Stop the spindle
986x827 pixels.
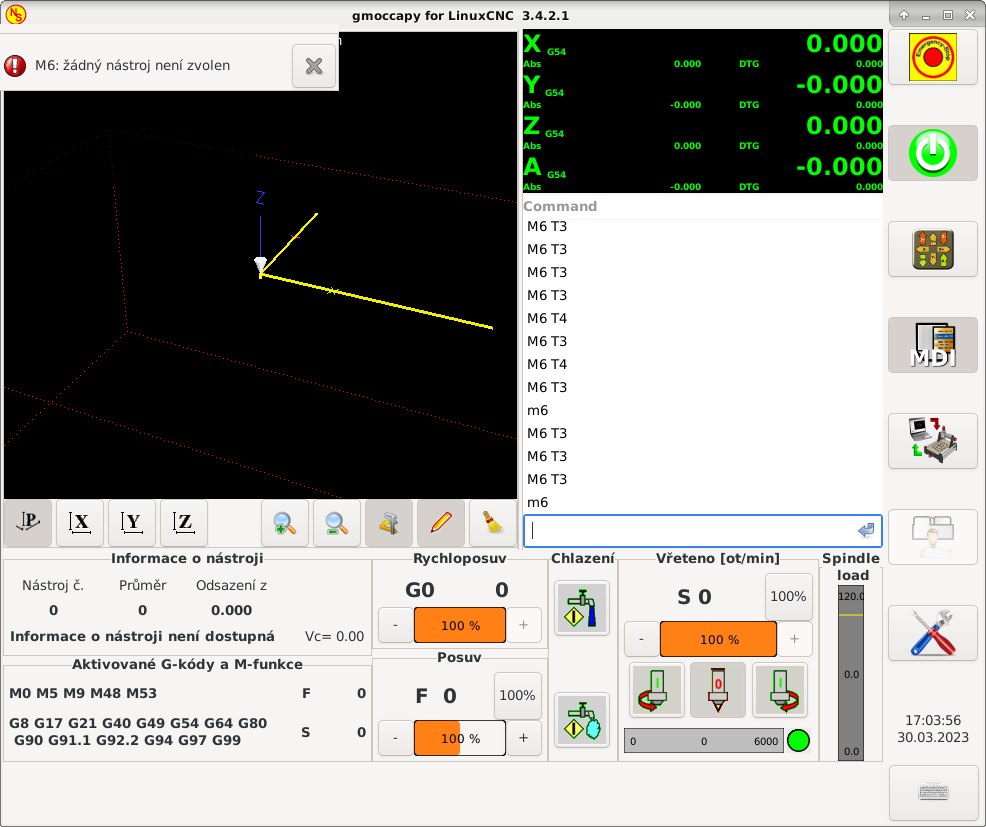[x=717, y=689]
